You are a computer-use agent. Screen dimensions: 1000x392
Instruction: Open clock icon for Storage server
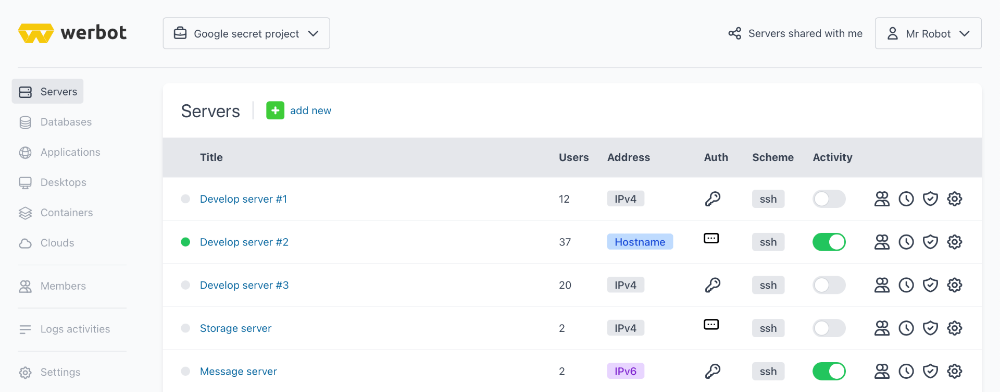point(906,328)
